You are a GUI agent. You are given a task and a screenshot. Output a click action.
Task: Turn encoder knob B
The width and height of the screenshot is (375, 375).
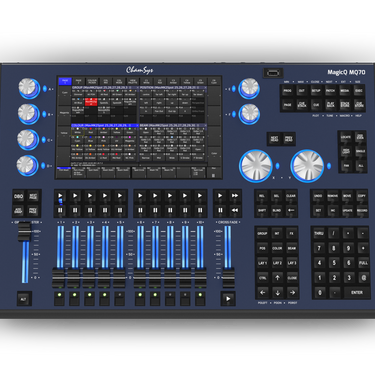tap(29, 114)
